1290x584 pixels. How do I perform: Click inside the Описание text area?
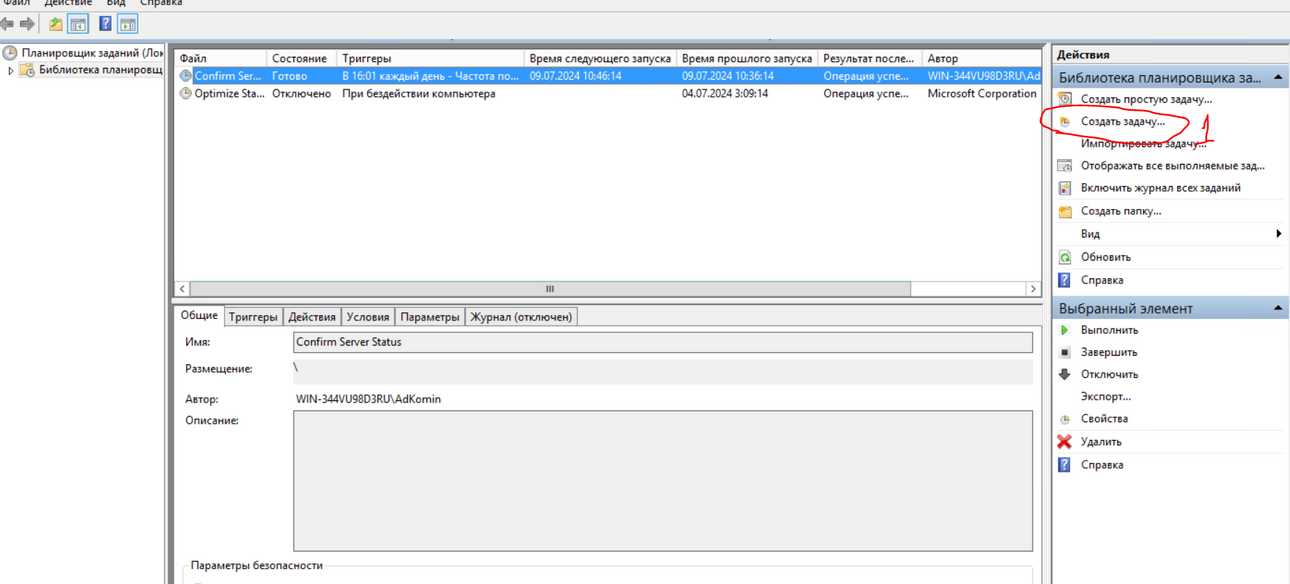coord(663,481)
